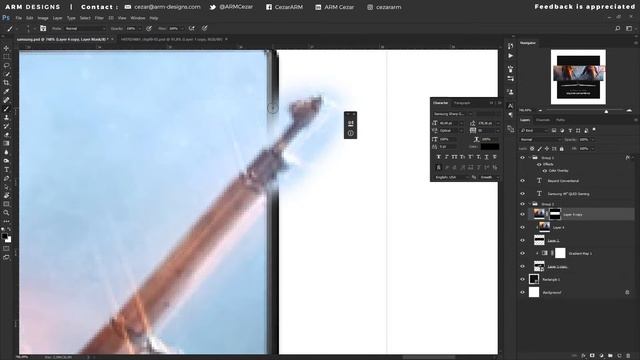Select the Clone Stamp tool
This screenshot has width=640, height=360.
(6, 117)
